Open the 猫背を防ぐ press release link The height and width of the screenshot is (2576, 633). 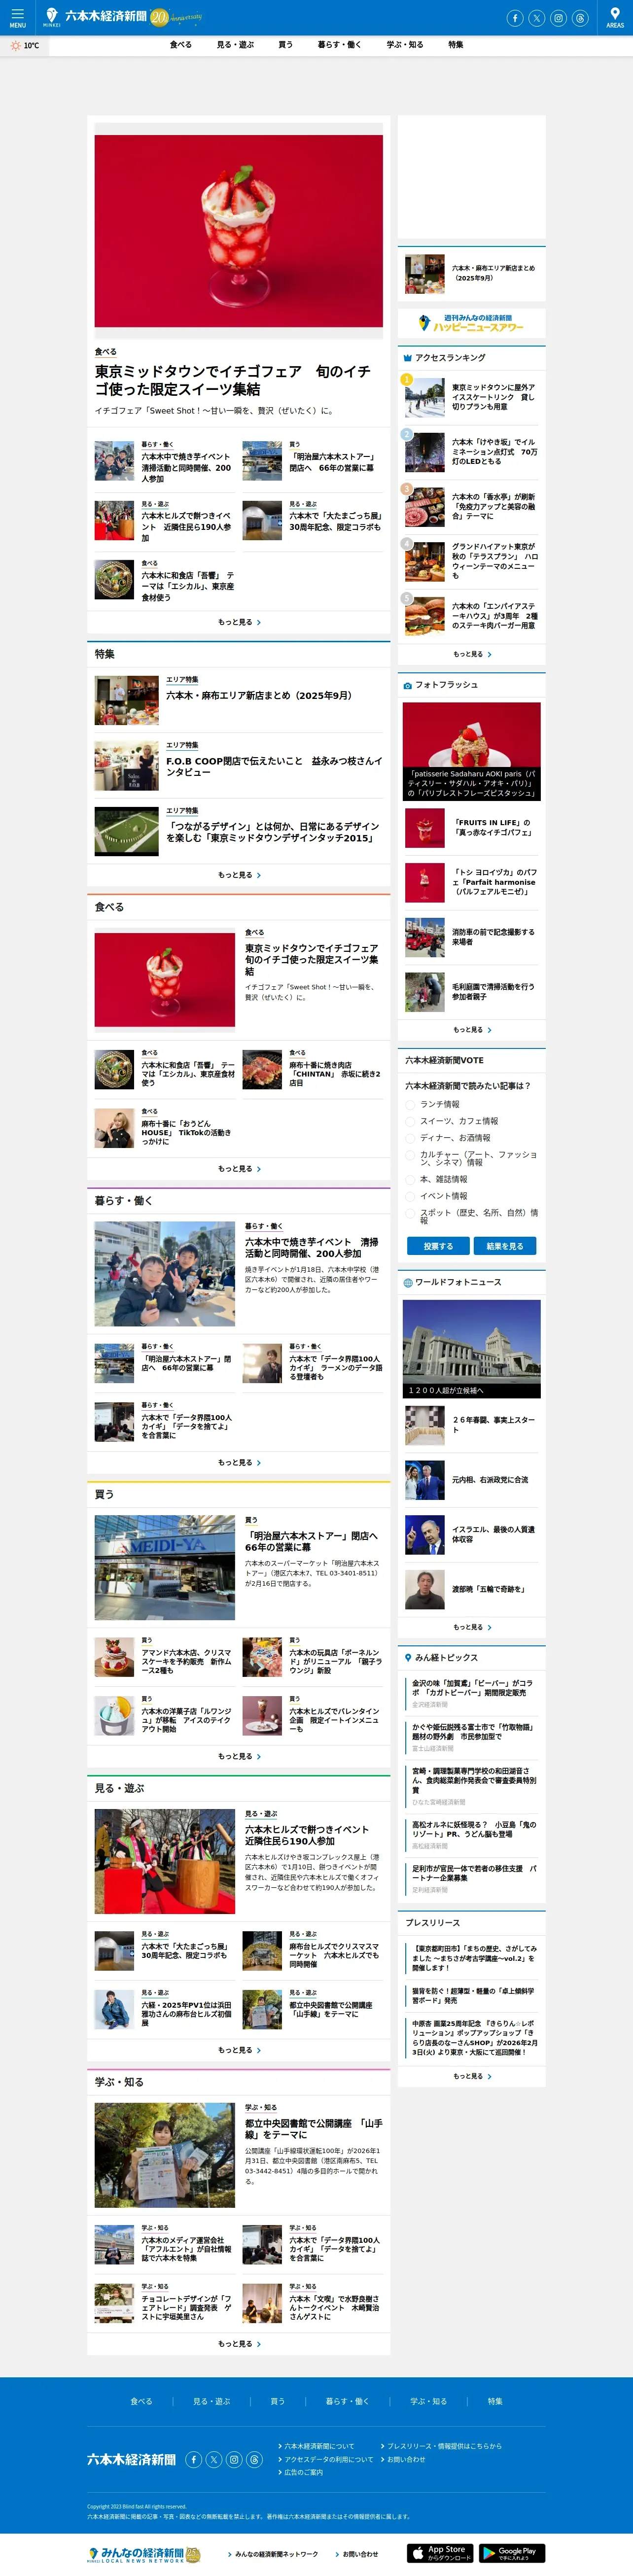(474, 1996)
